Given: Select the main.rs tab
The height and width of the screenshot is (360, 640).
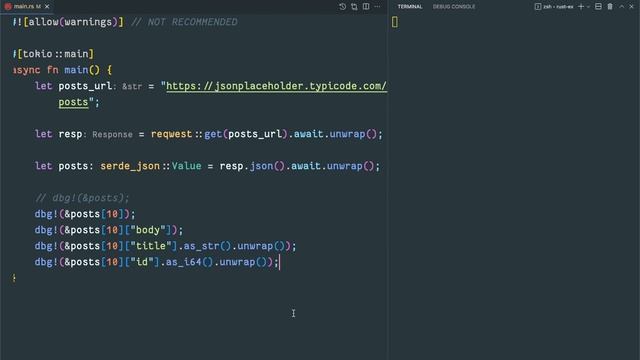Looking at the screenshot, I should (x=27, y=7).
